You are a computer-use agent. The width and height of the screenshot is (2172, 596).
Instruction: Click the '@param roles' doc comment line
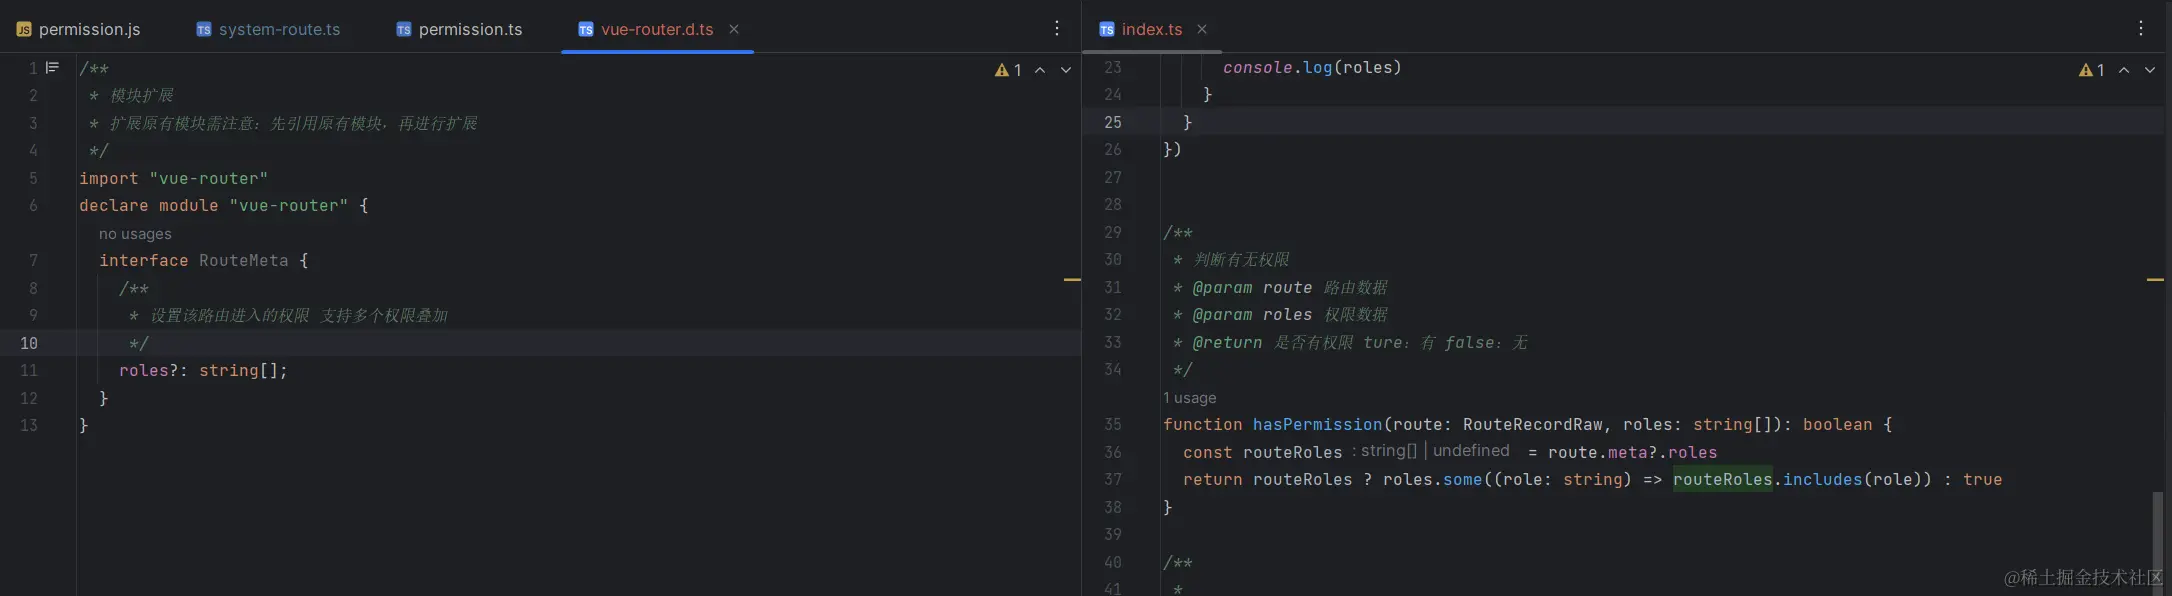point(1279,315)
